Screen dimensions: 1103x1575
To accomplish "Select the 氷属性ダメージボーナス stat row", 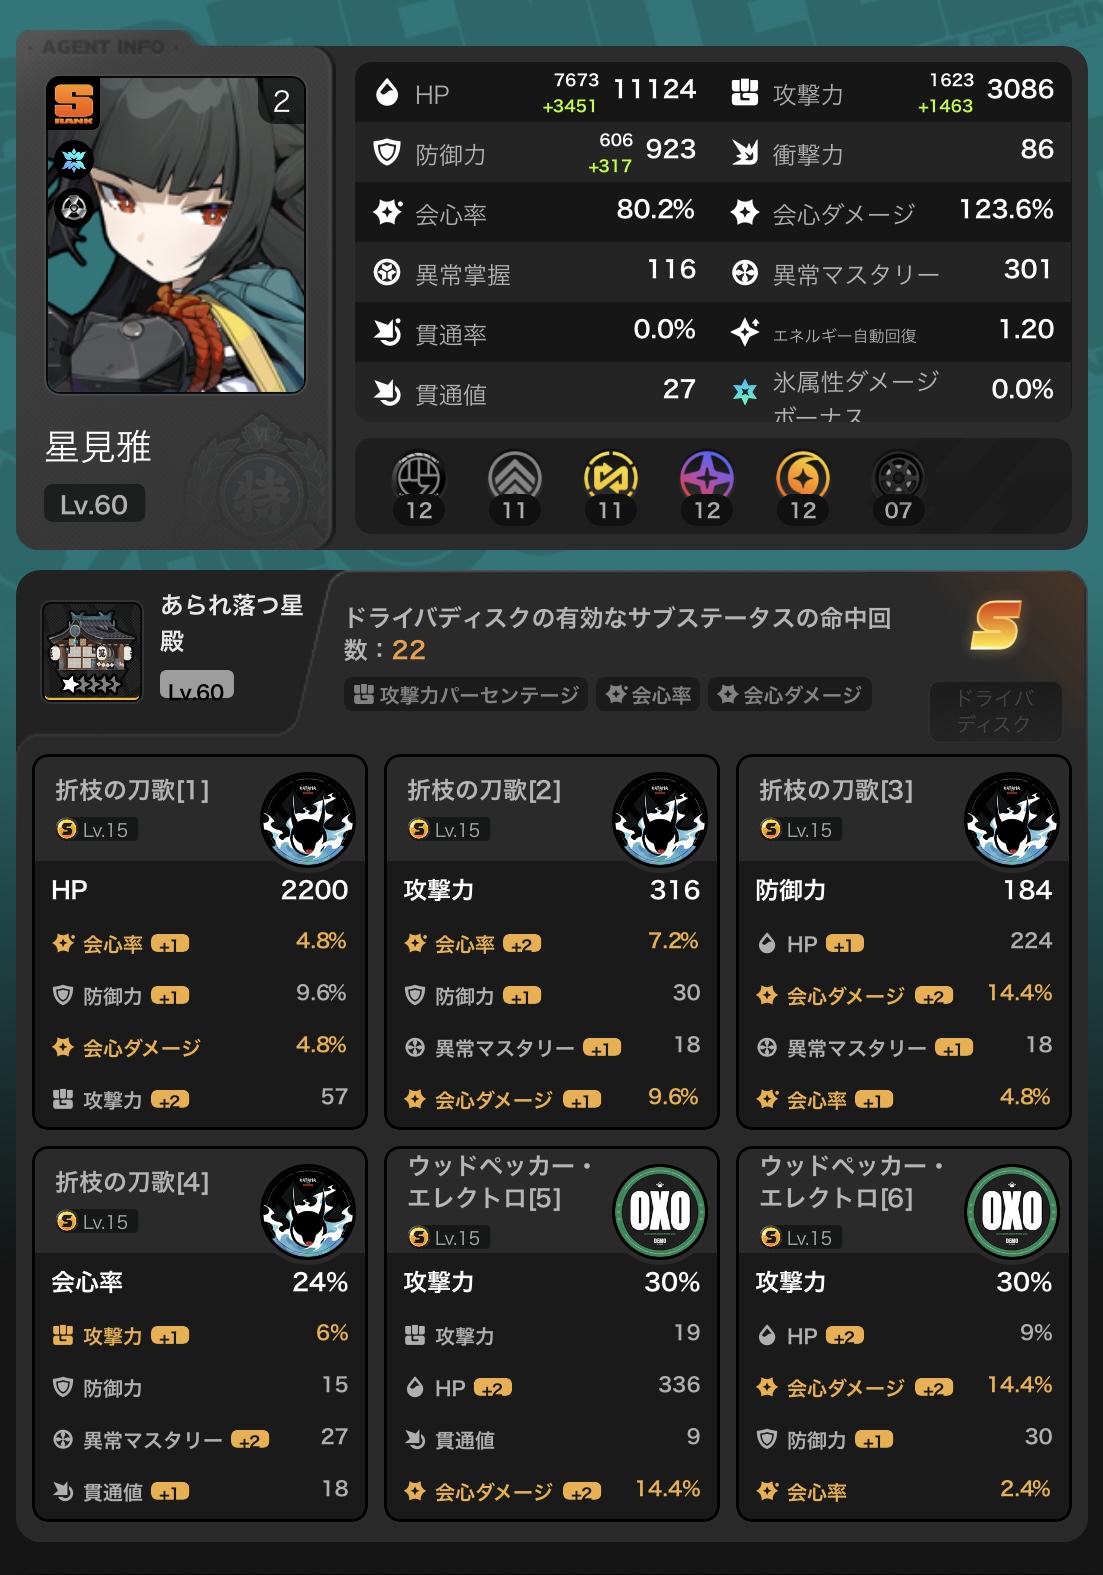I will click(892, 392).
